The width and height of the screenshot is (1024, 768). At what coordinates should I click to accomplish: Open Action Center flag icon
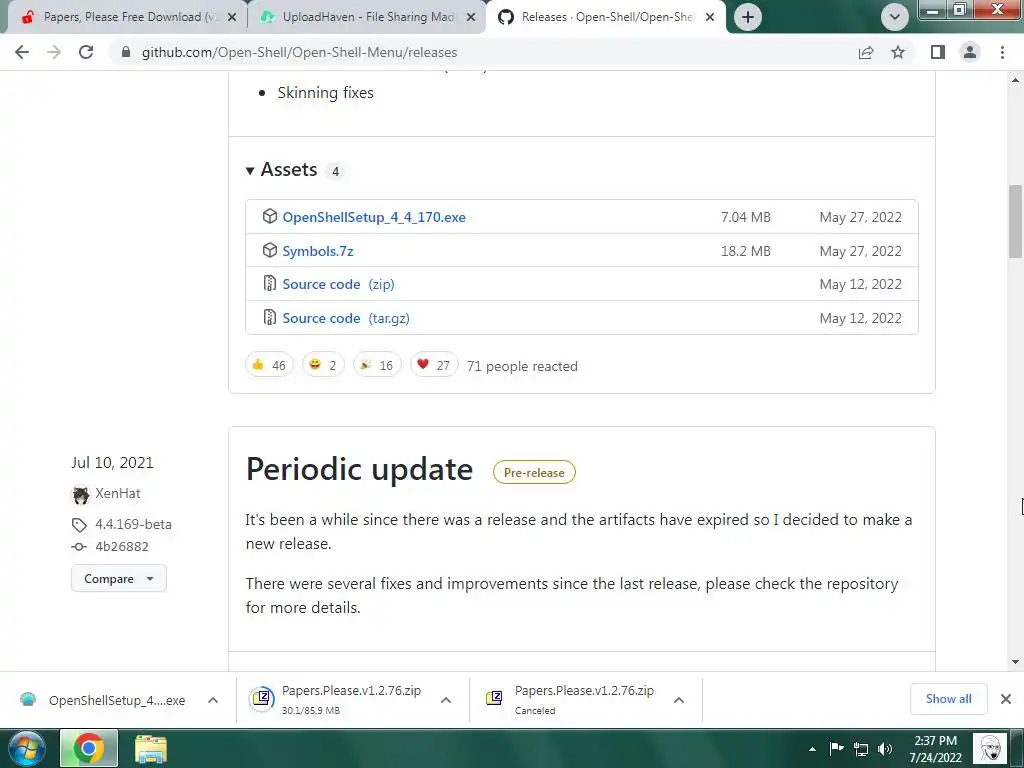837,749
